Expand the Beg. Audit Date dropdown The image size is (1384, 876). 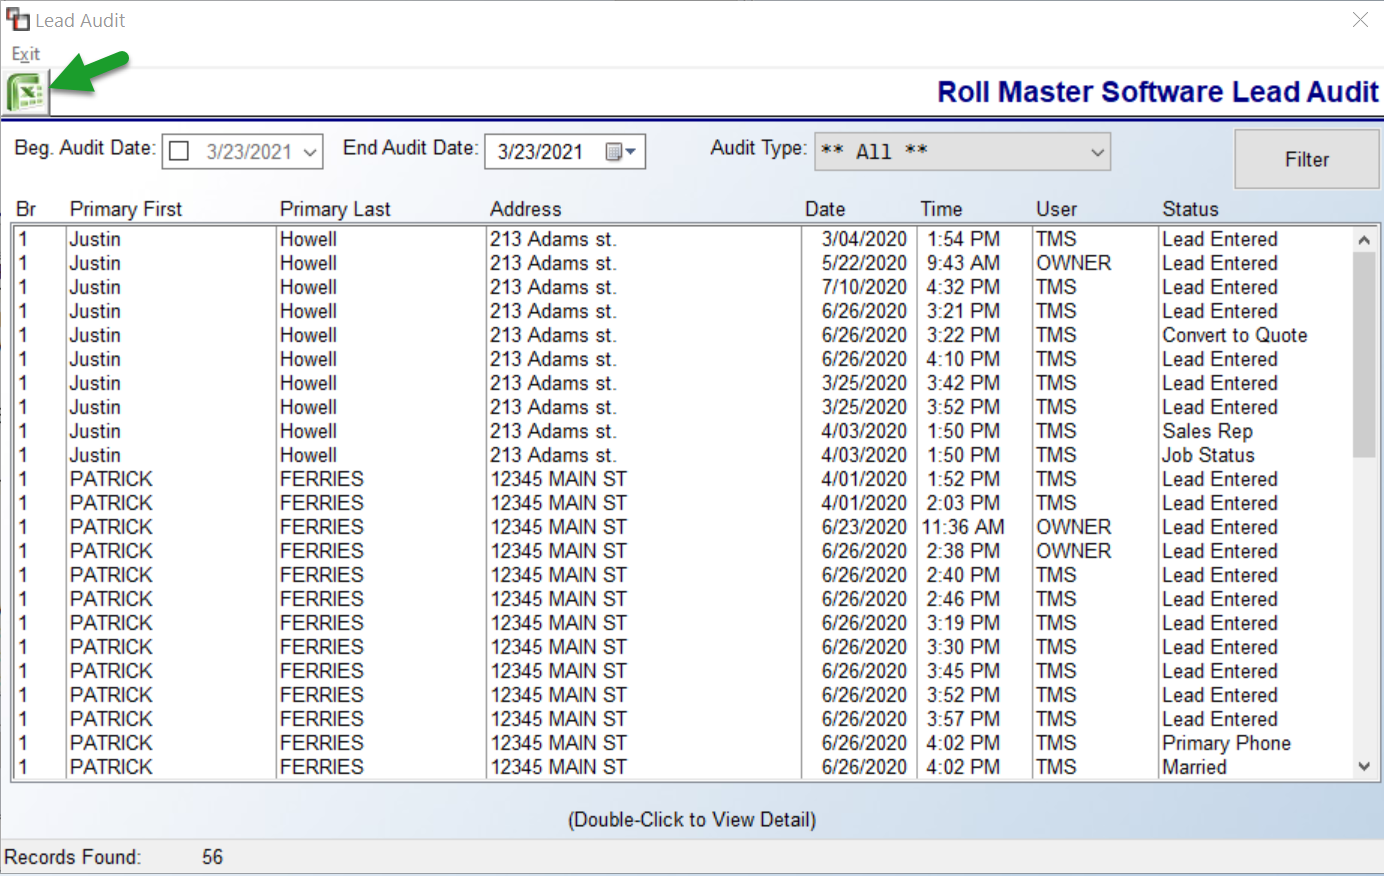(x=310, y=152)
